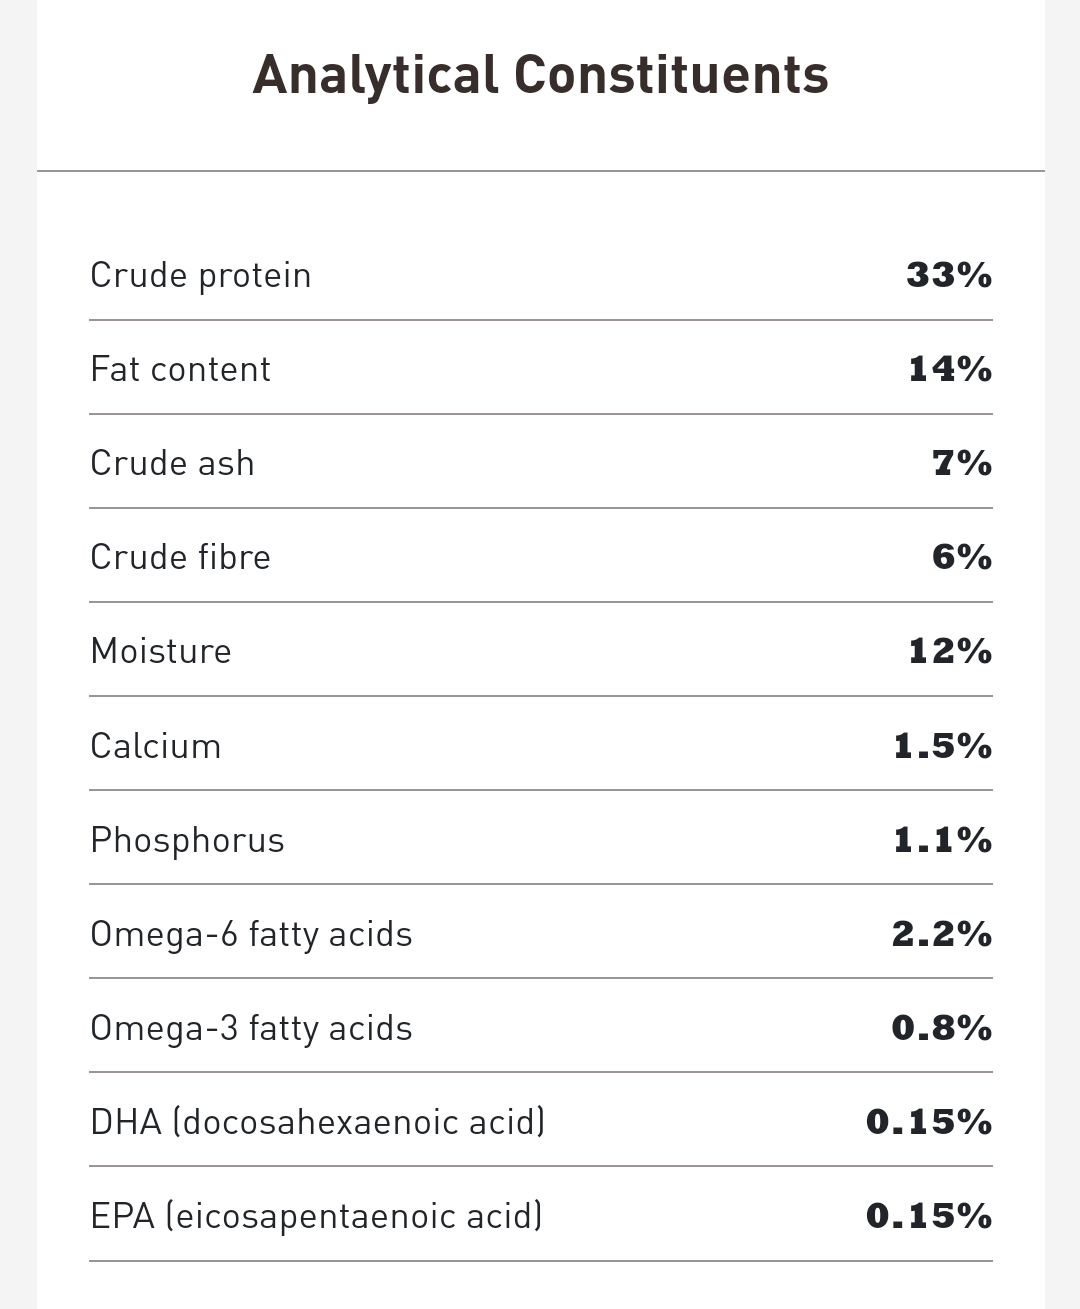Select the Omega-3 fatty acids label
1080x1309 pixels.
click(251, 1028)
